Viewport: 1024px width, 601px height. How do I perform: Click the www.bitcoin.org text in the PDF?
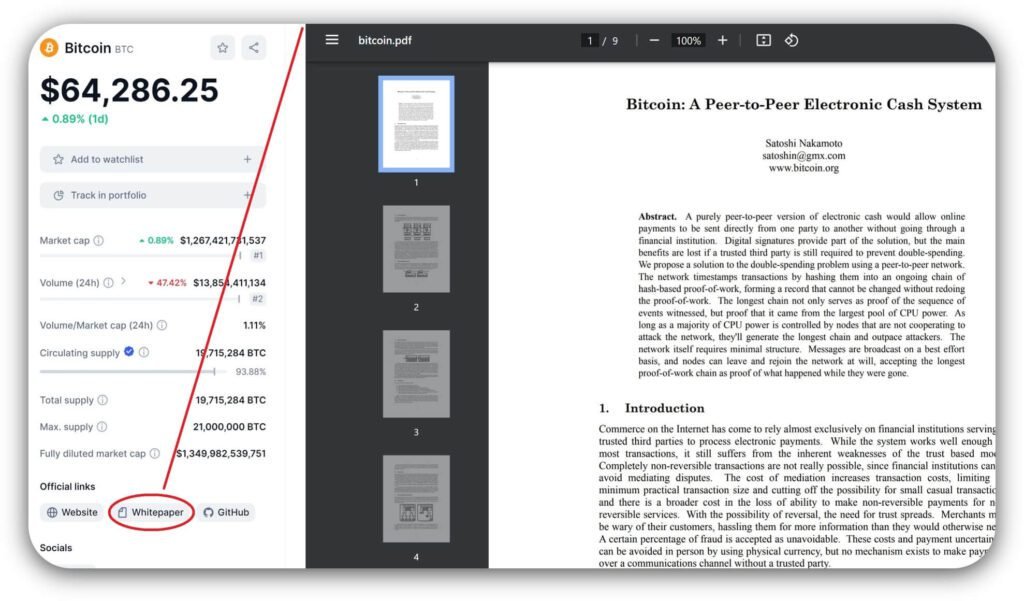click(x=804, y=168)
